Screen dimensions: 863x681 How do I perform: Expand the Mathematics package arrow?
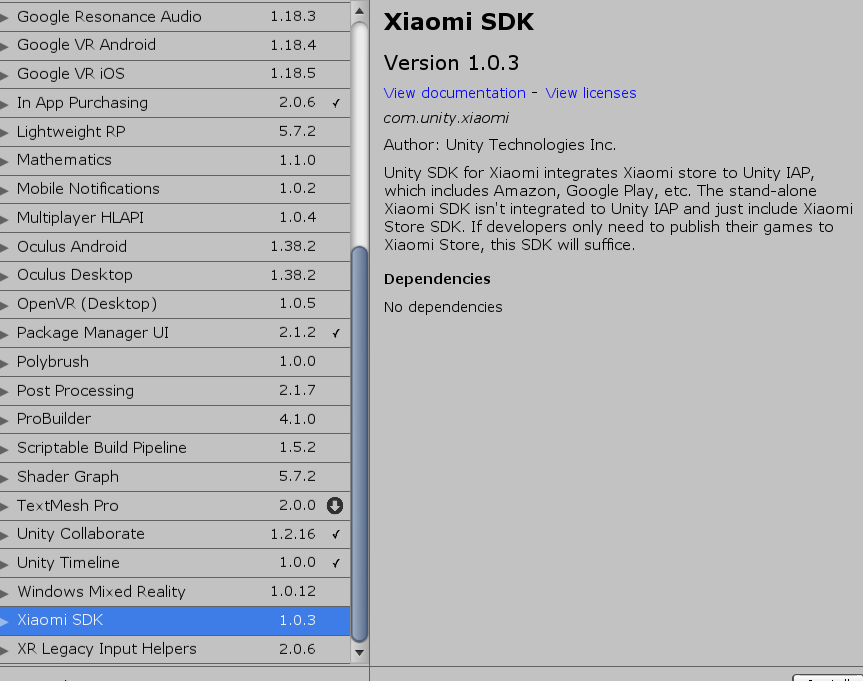click(4, 161)
